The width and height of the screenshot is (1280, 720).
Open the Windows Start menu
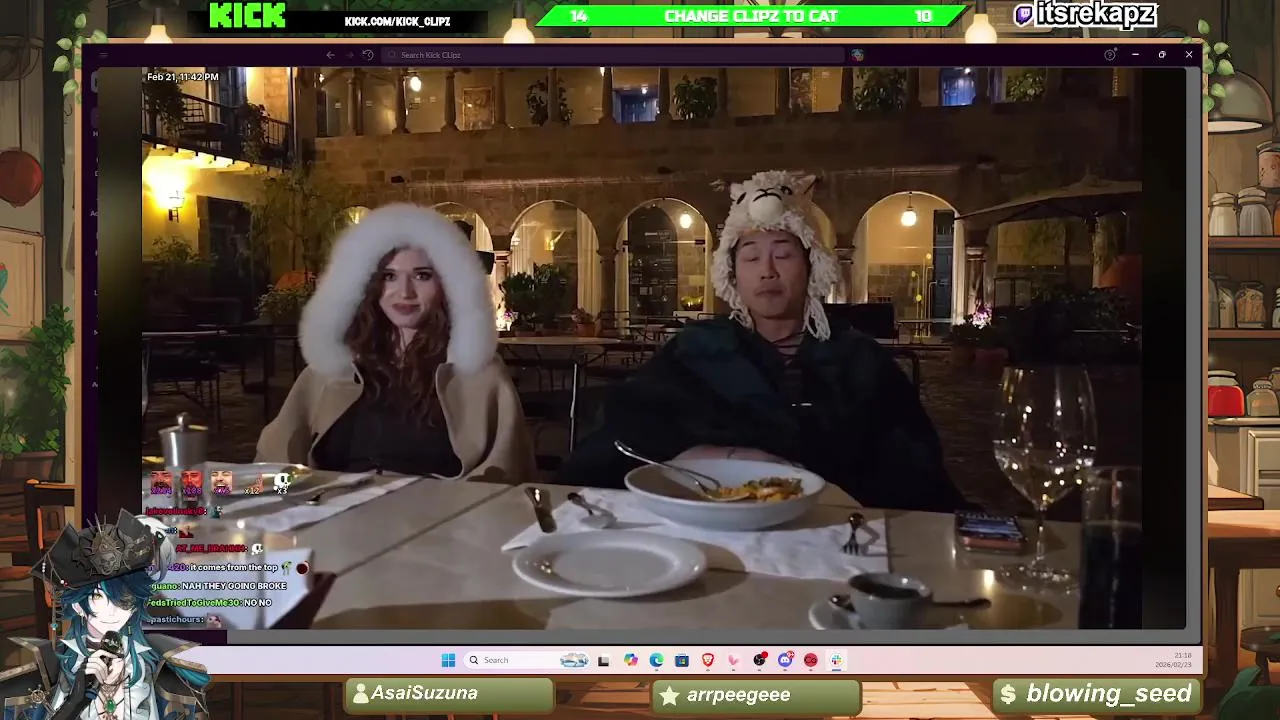click(x=448, y=660)
